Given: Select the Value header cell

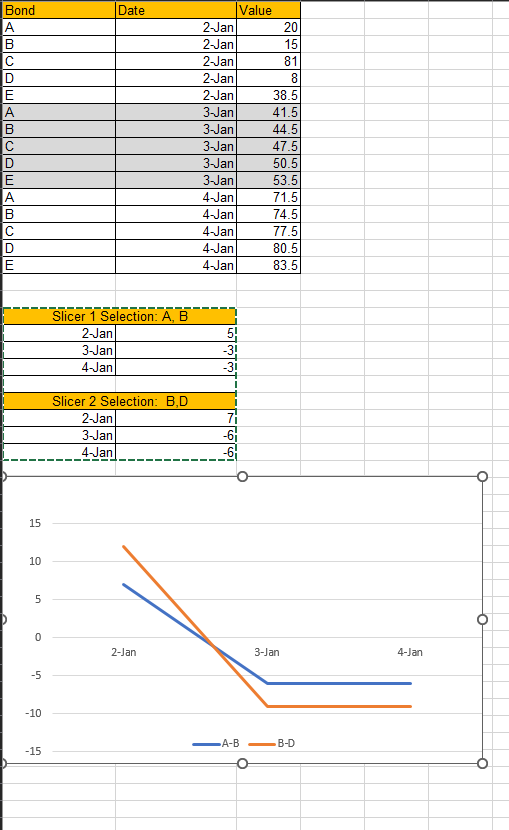Looking at the screenshot, I should pyautogui.click(x=268, y=10).
